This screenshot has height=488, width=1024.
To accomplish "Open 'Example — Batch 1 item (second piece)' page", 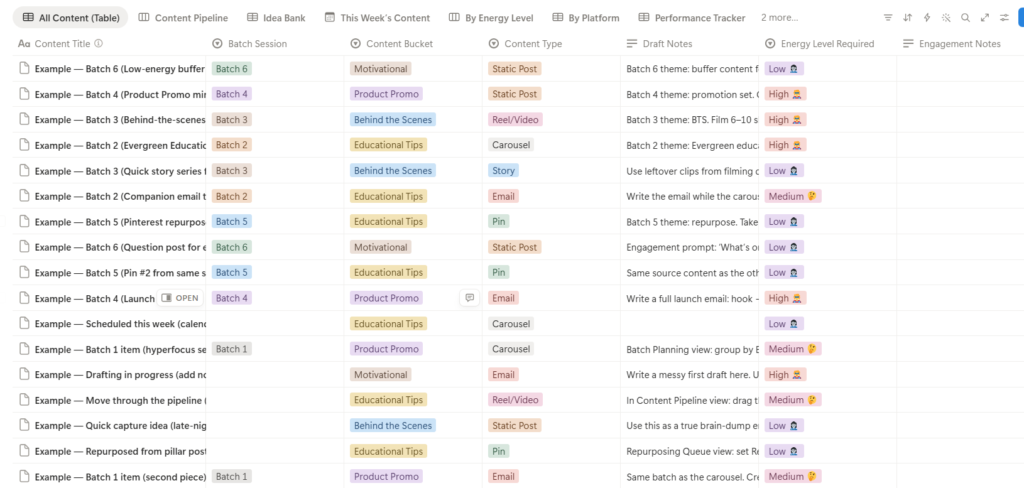I will tap(120, 476).
